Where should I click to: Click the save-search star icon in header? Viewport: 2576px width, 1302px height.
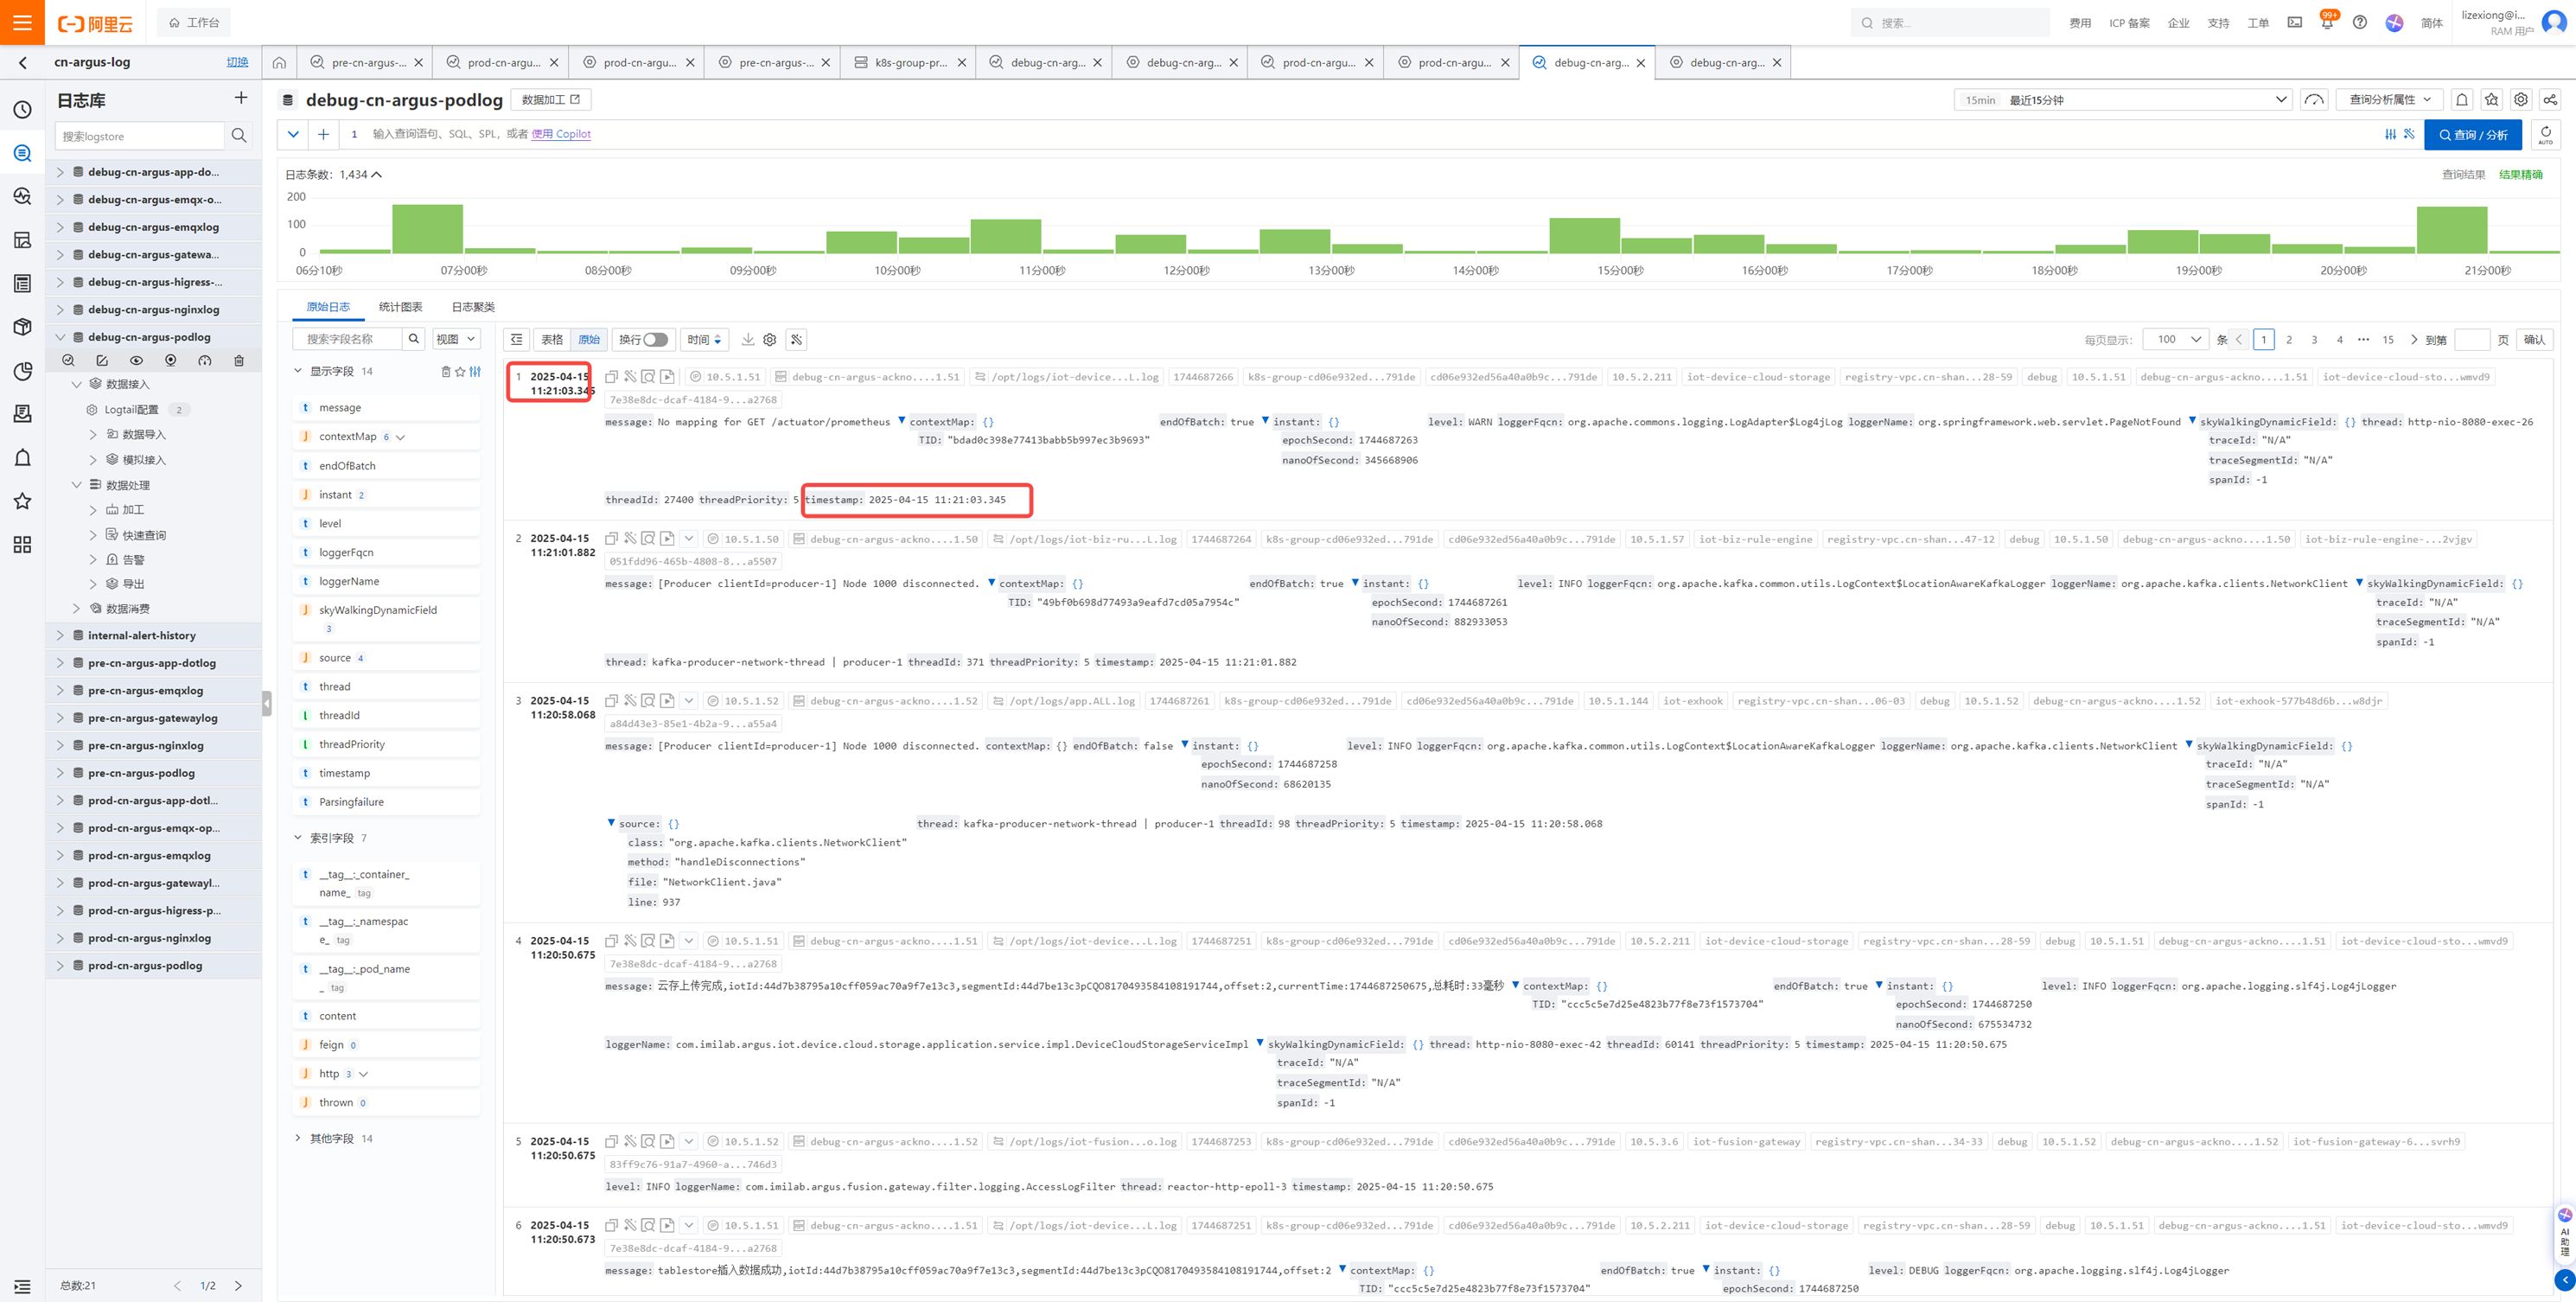(x=2491, y=100)
